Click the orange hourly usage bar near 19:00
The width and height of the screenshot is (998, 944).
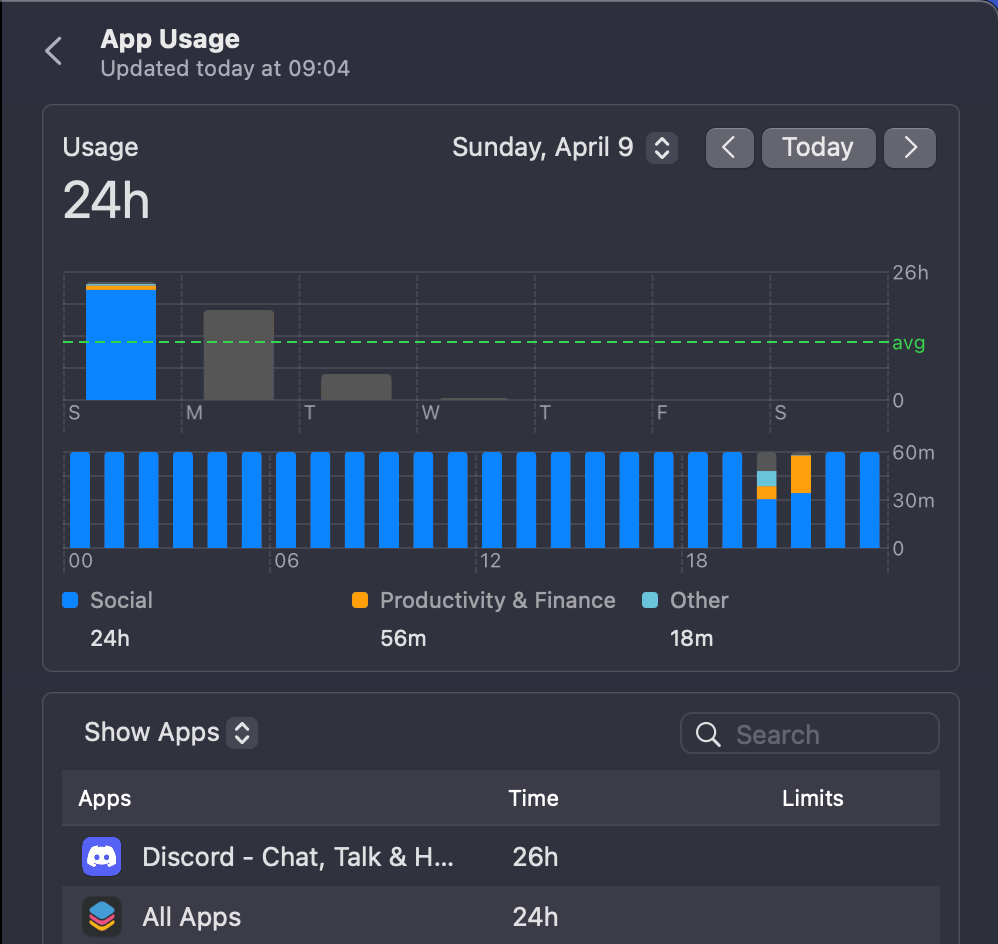(801, 473)
